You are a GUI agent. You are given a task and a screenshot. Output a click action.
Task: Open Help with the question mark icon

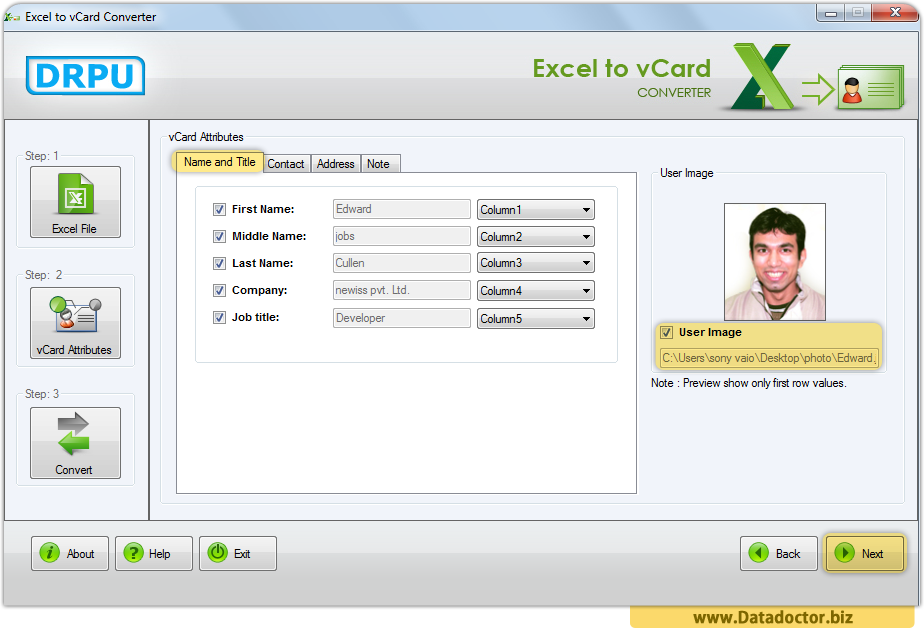click(154, 553)
